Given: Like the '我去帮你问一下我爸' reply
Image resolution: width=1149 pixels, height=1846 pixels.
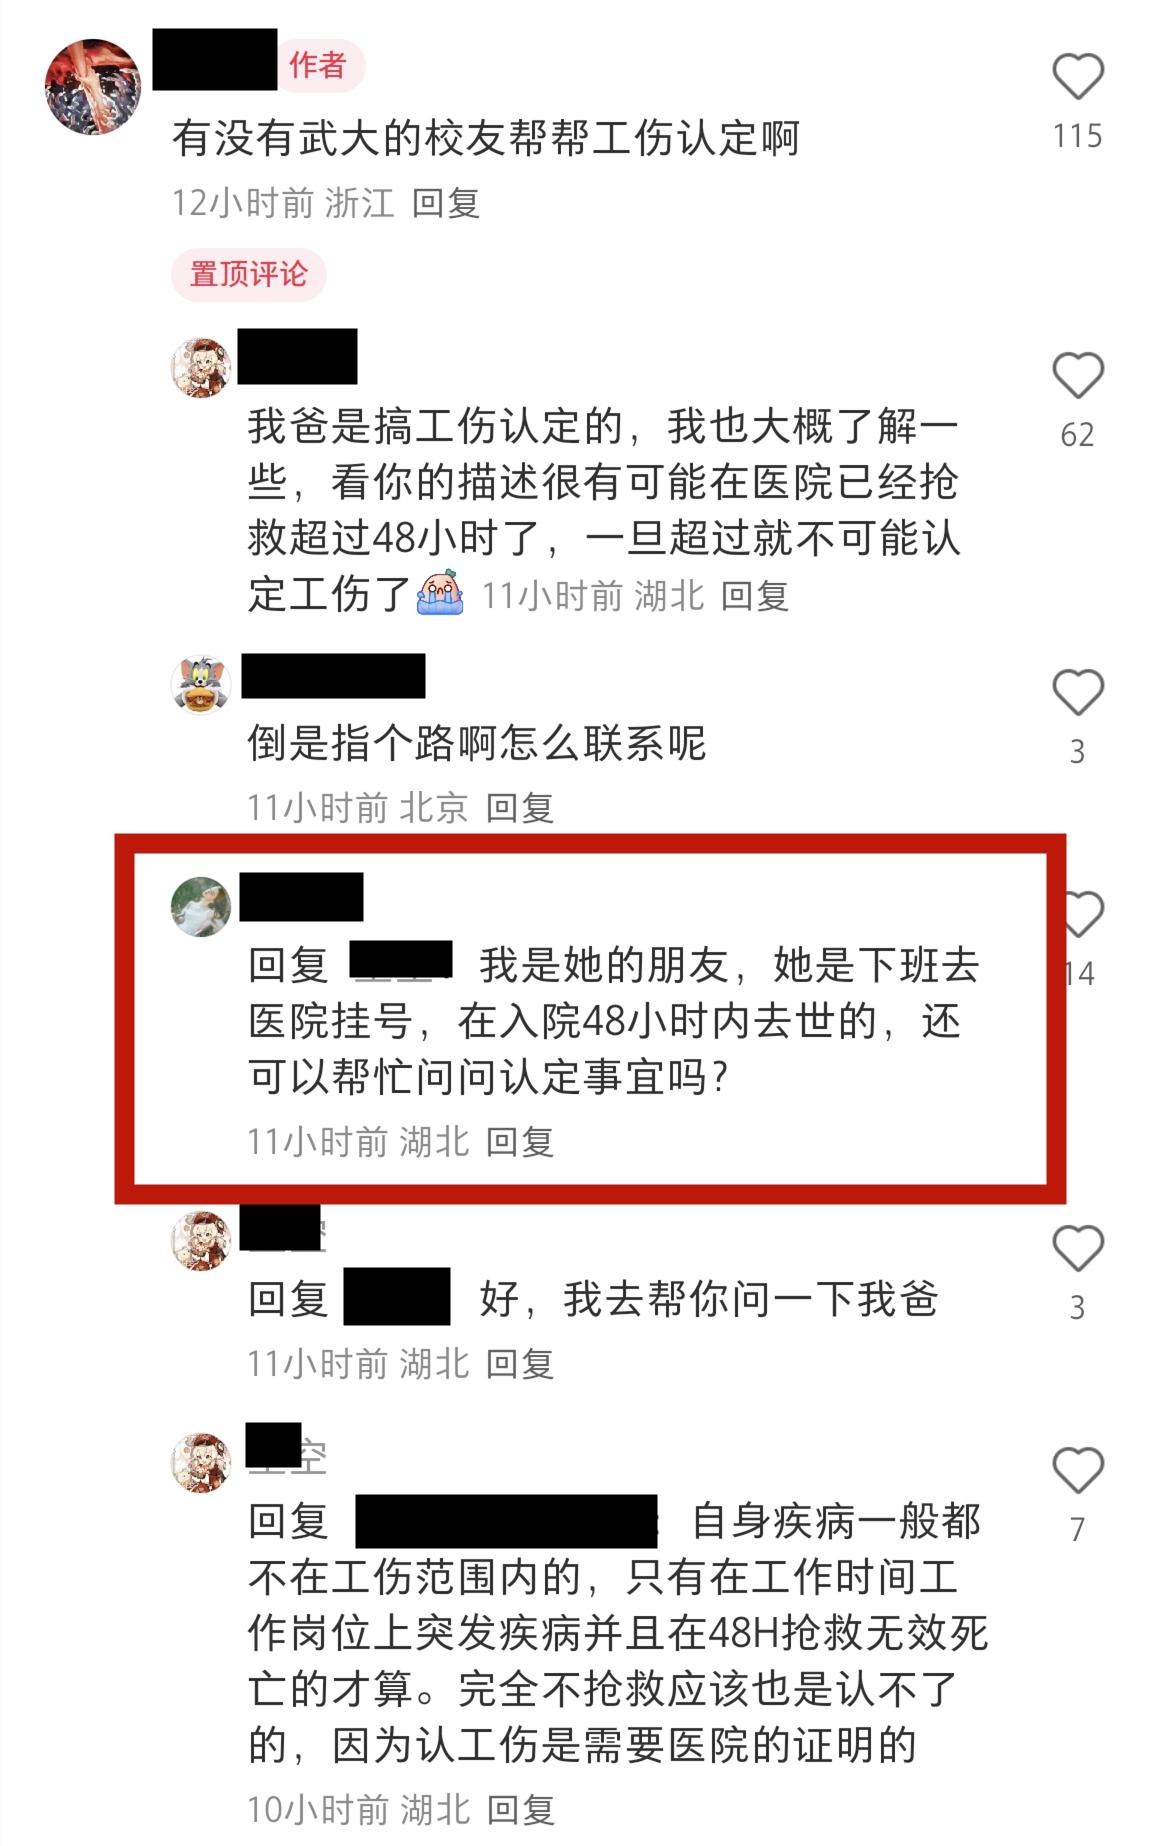Looking at the screenshot, I should click(1077, 1248).
